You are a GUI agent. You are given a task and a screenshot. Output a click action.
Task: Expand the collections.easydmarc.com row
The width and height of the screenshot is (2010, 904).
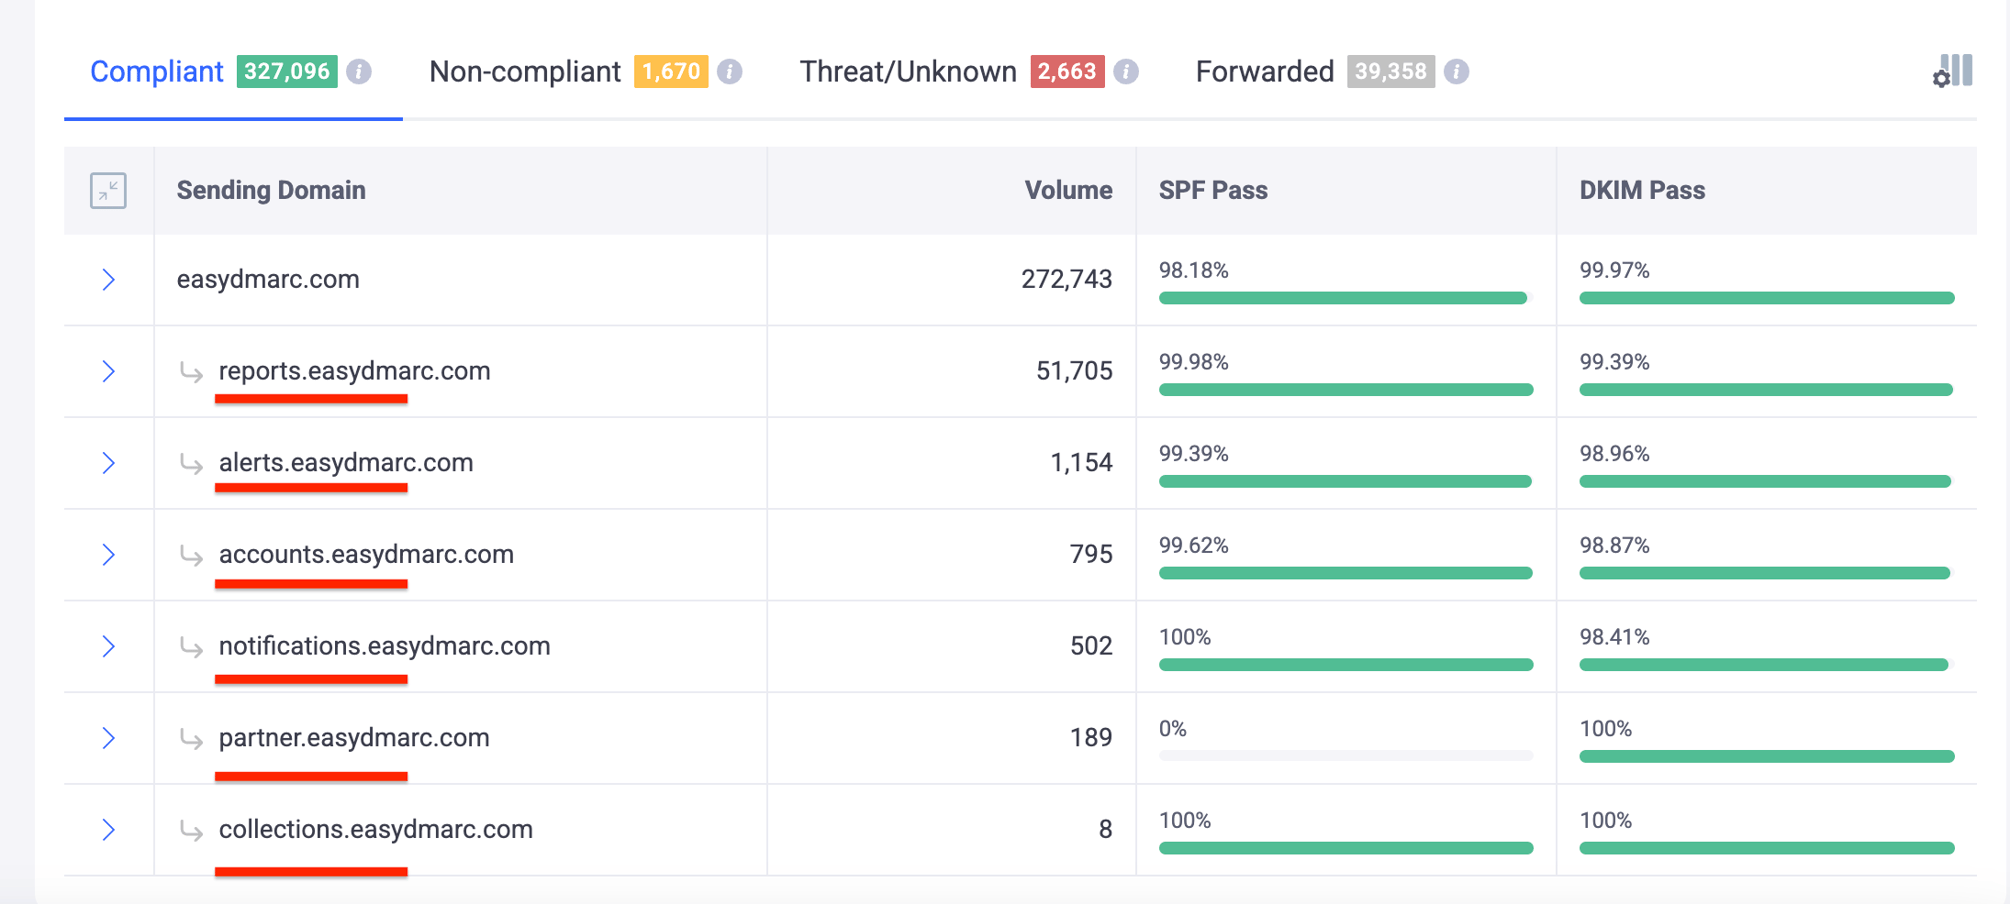click(x=109, y=830)
